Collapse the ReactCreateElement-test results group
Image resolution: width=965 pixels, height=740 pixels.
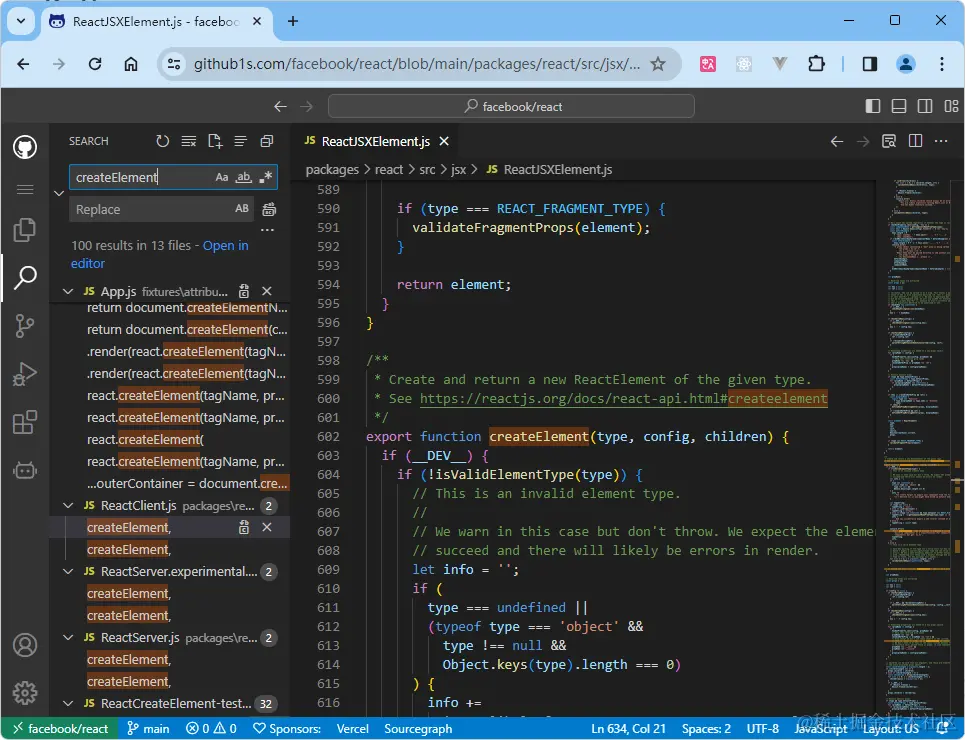point(68,703)
